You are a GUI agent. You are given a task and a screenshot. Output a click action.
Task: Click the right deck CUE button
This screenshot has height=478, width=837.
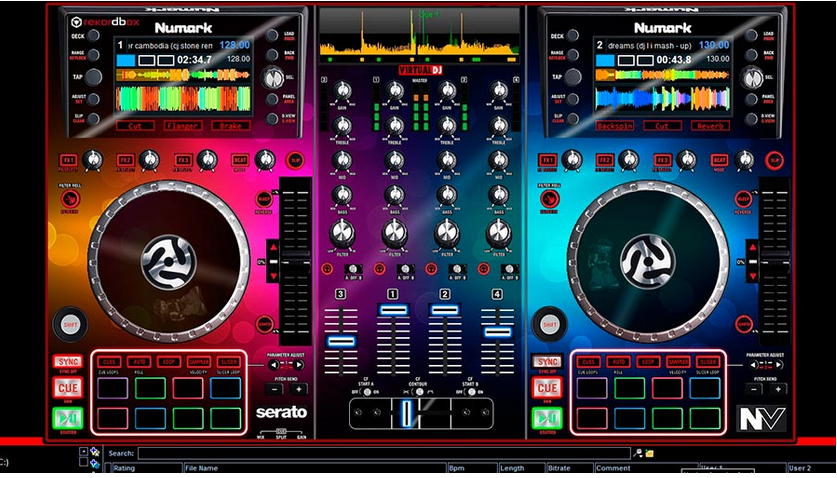[x=547, y=388]
